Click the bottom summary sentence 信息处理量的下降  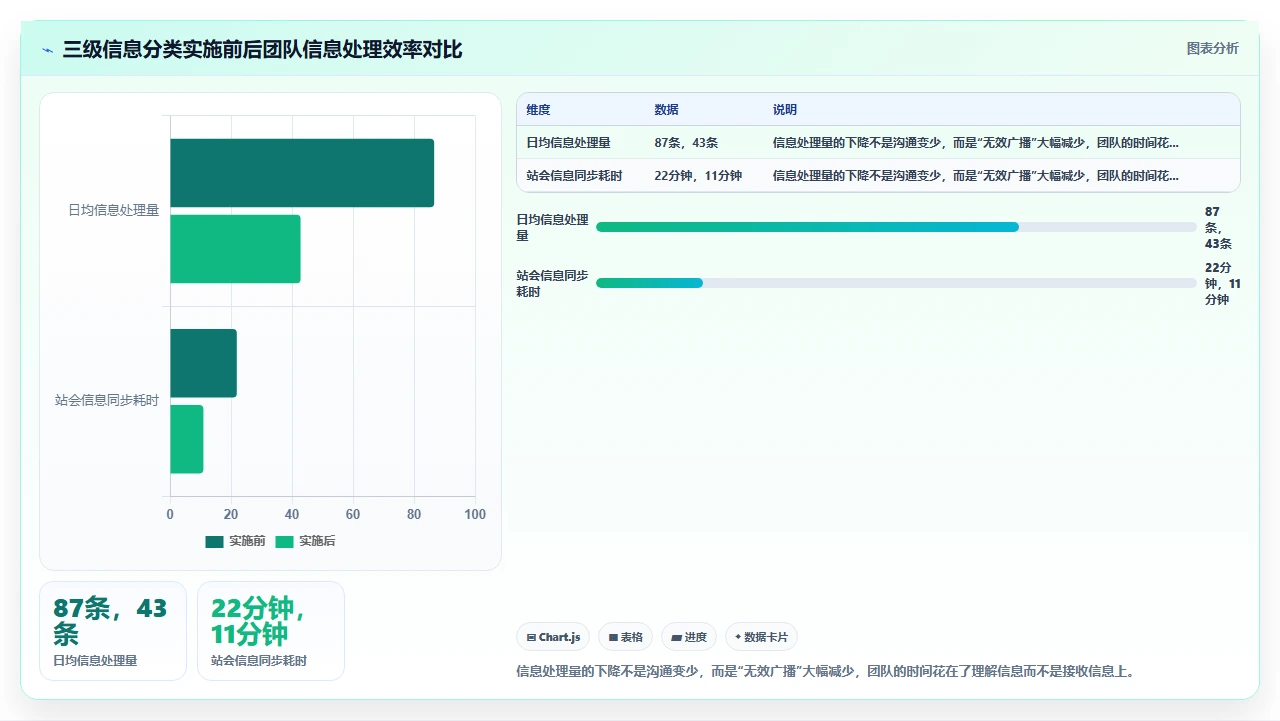[x=825, y=671]
